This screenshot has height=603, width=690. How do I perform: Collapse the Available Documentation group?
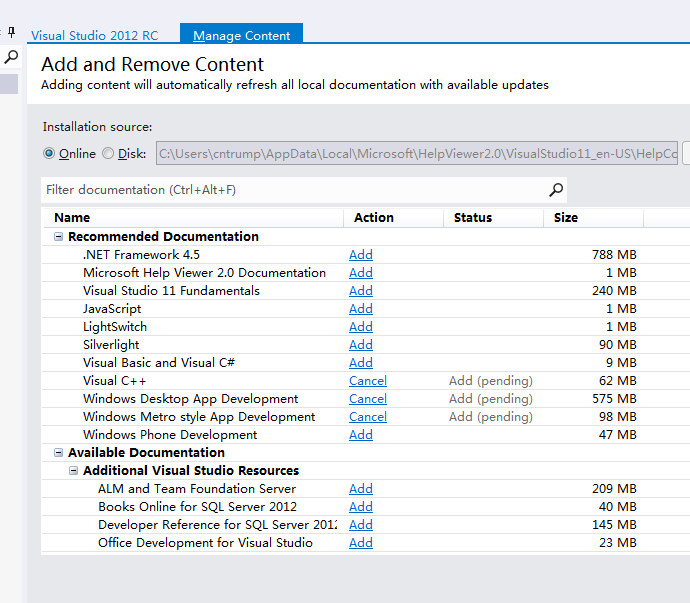[58, 452]
